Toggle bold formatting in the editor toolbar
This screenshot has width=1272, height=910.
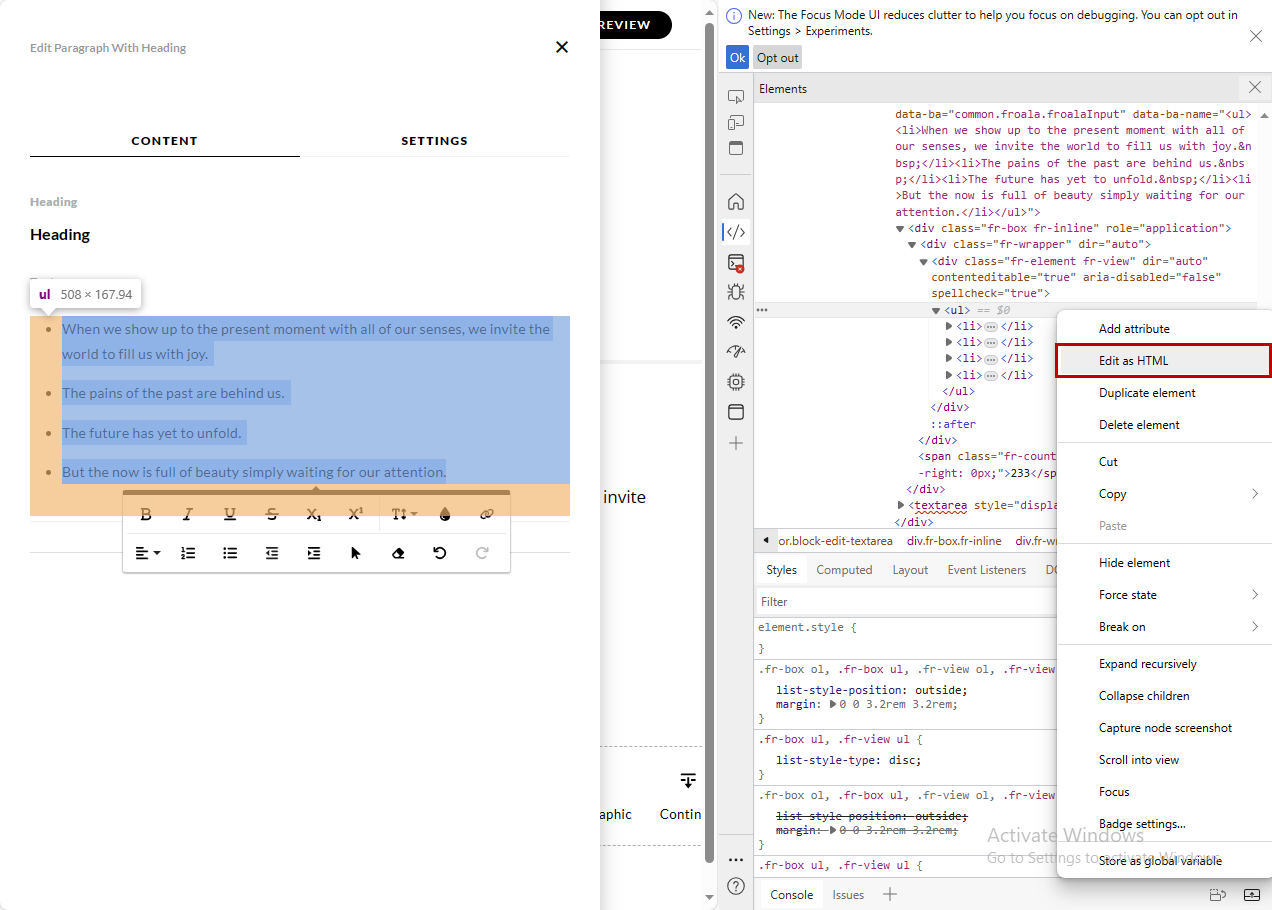point(146,514)
